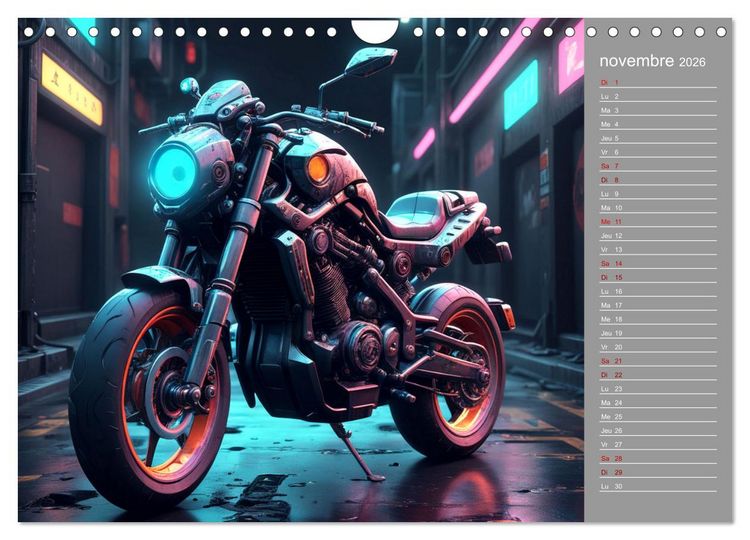Screen dimensions: 750x540
Task: Click the last date row 'Lu 30'
Action: point(658,486)
